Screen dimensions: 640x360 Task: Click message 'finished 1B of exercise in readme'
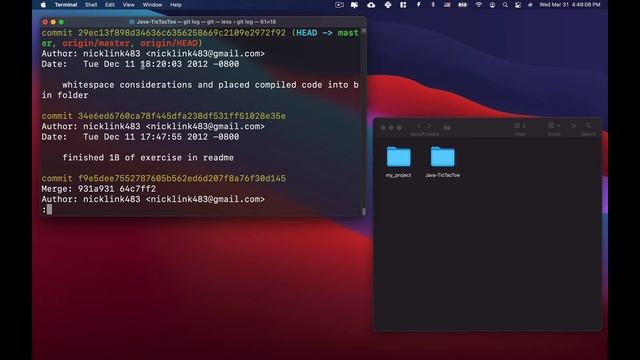[148, 158]
